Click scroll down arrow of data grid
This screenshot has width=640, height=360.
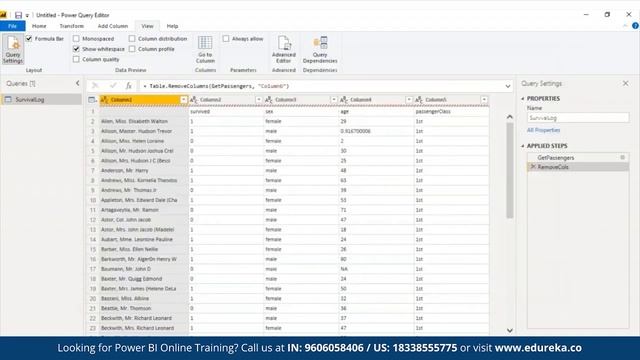tap(510, 330)
